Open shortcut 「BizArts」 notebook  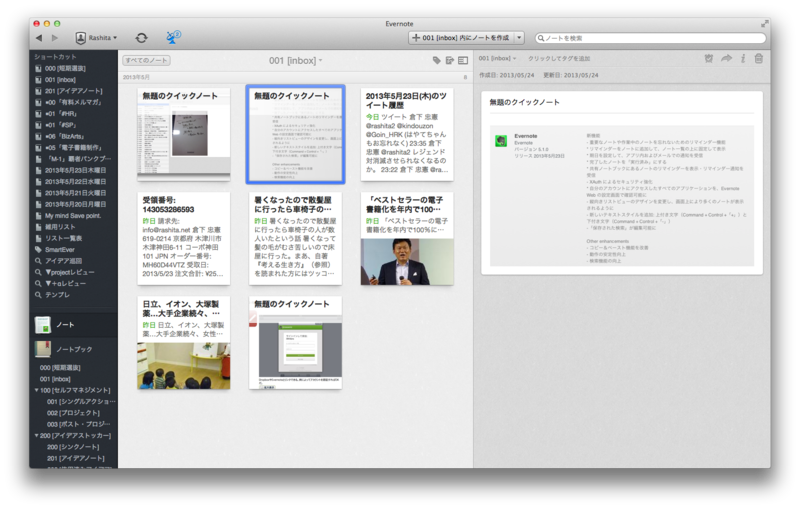[65, 136]
